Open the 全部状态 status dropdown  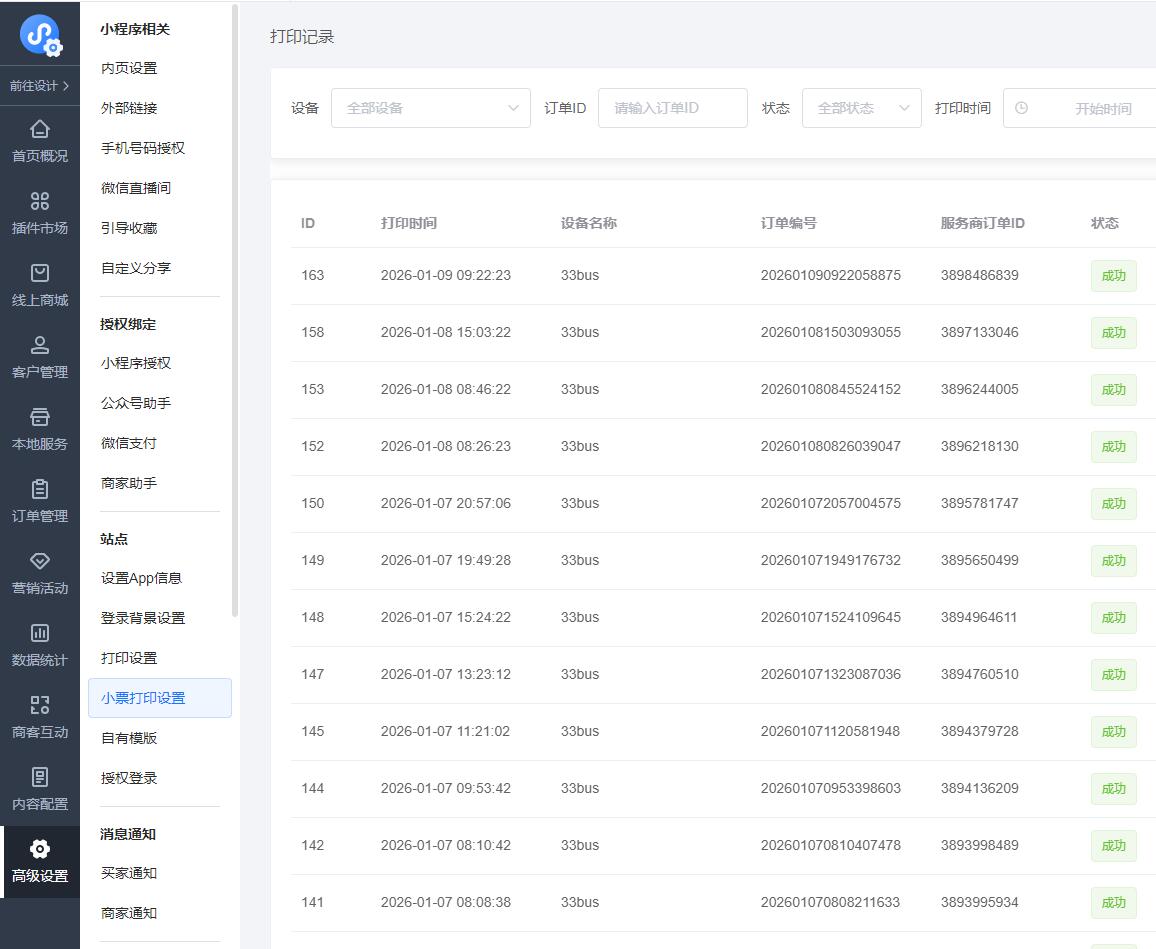(x=861, y=108)
